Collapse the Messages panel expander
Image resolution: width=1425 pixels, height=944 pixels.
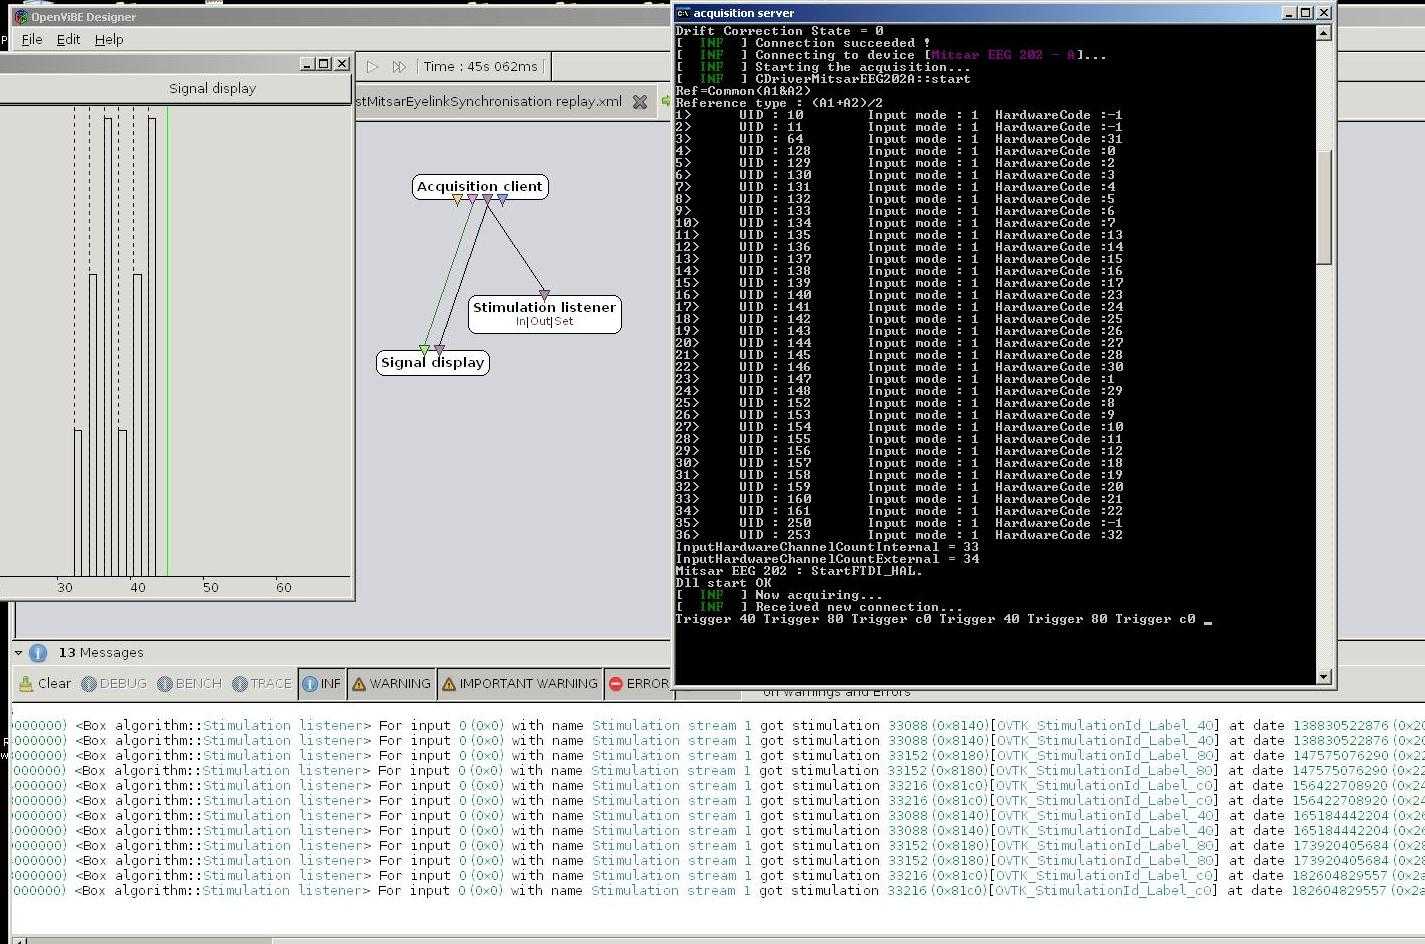pos(18,652)
